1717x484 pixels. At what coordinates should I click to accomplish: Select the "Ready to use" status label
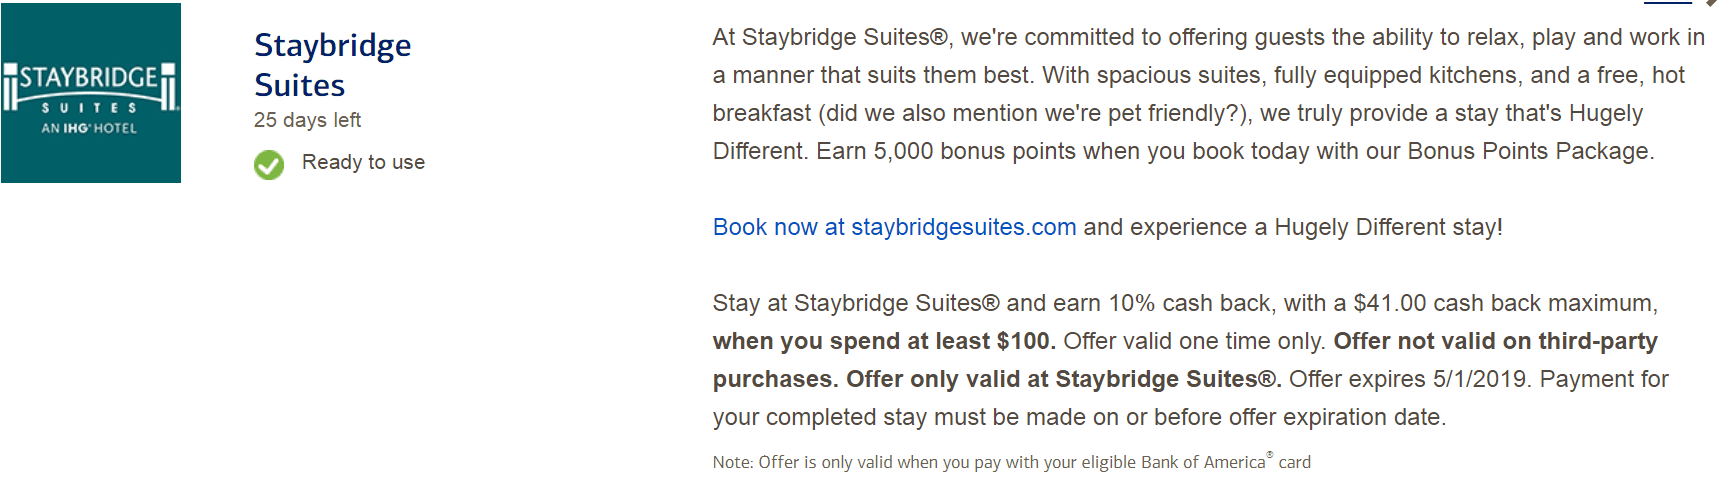tap(363, 162)
